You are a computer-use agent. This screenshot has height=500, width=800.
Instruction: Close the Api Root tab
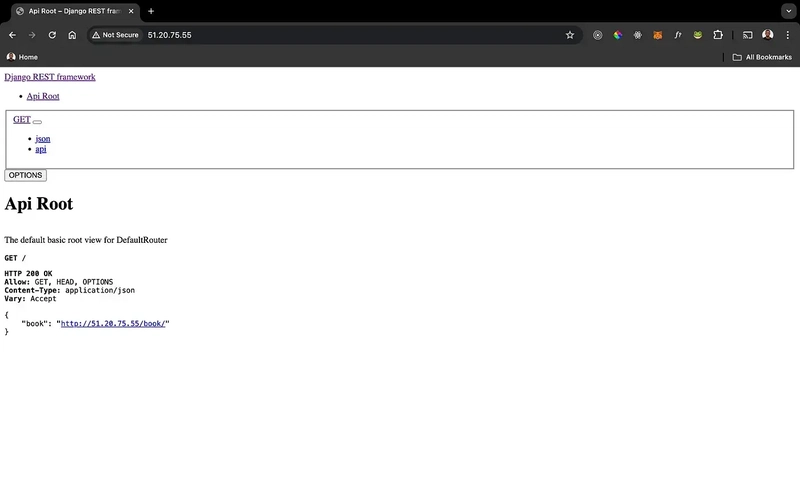(x=131, y=11)
